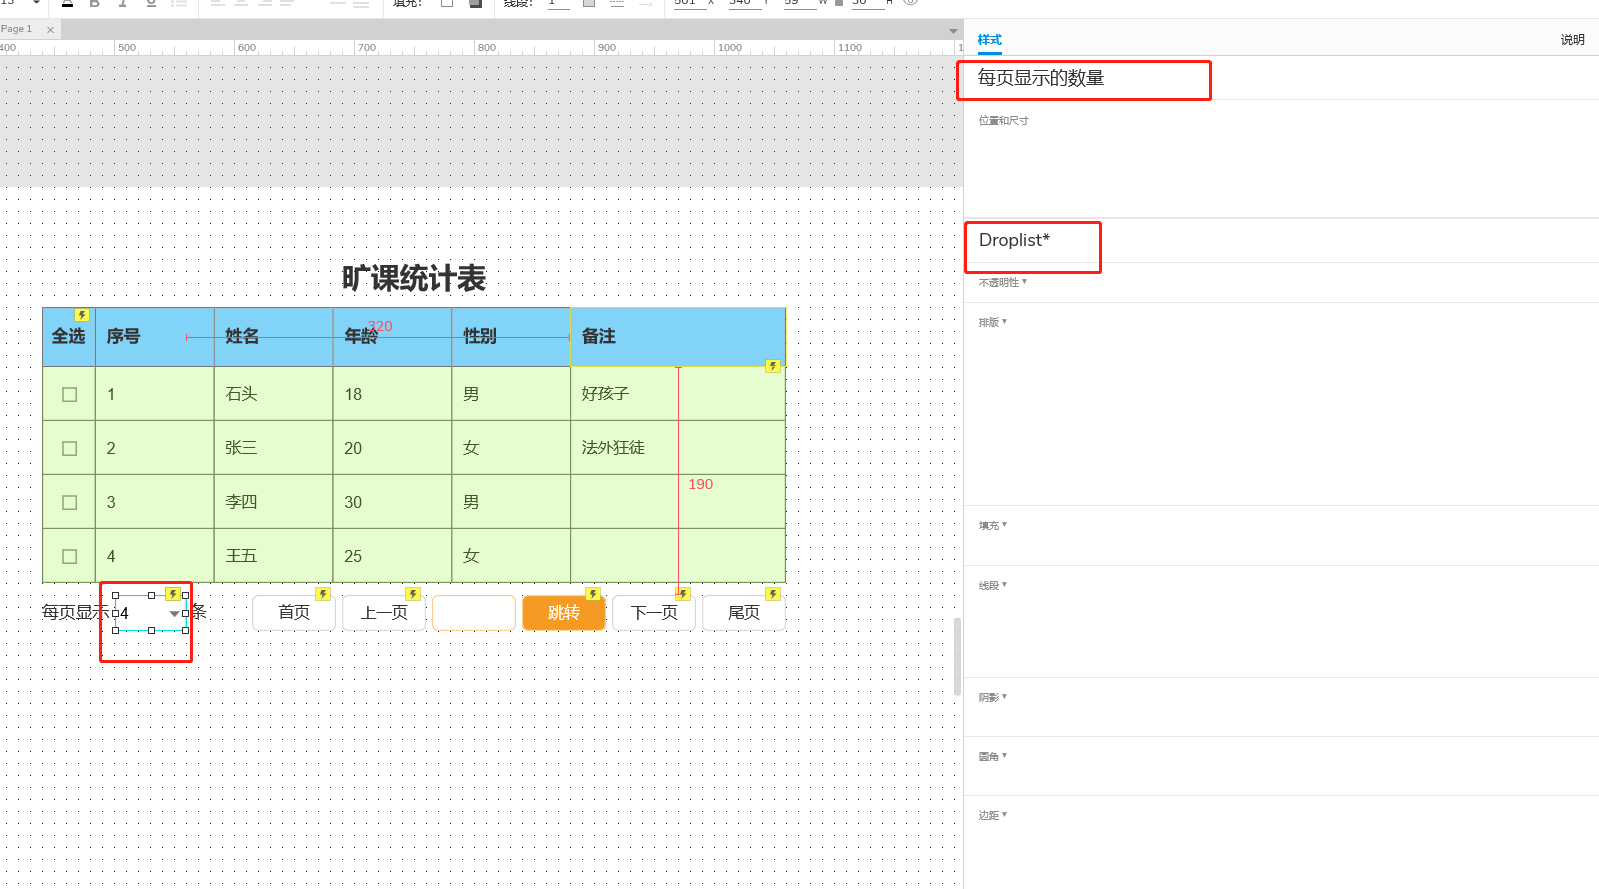The width and height of the screenshot is (1599, 889).
Task: Click the dark fill color swatch beside 填充
Action: (476, 3)
